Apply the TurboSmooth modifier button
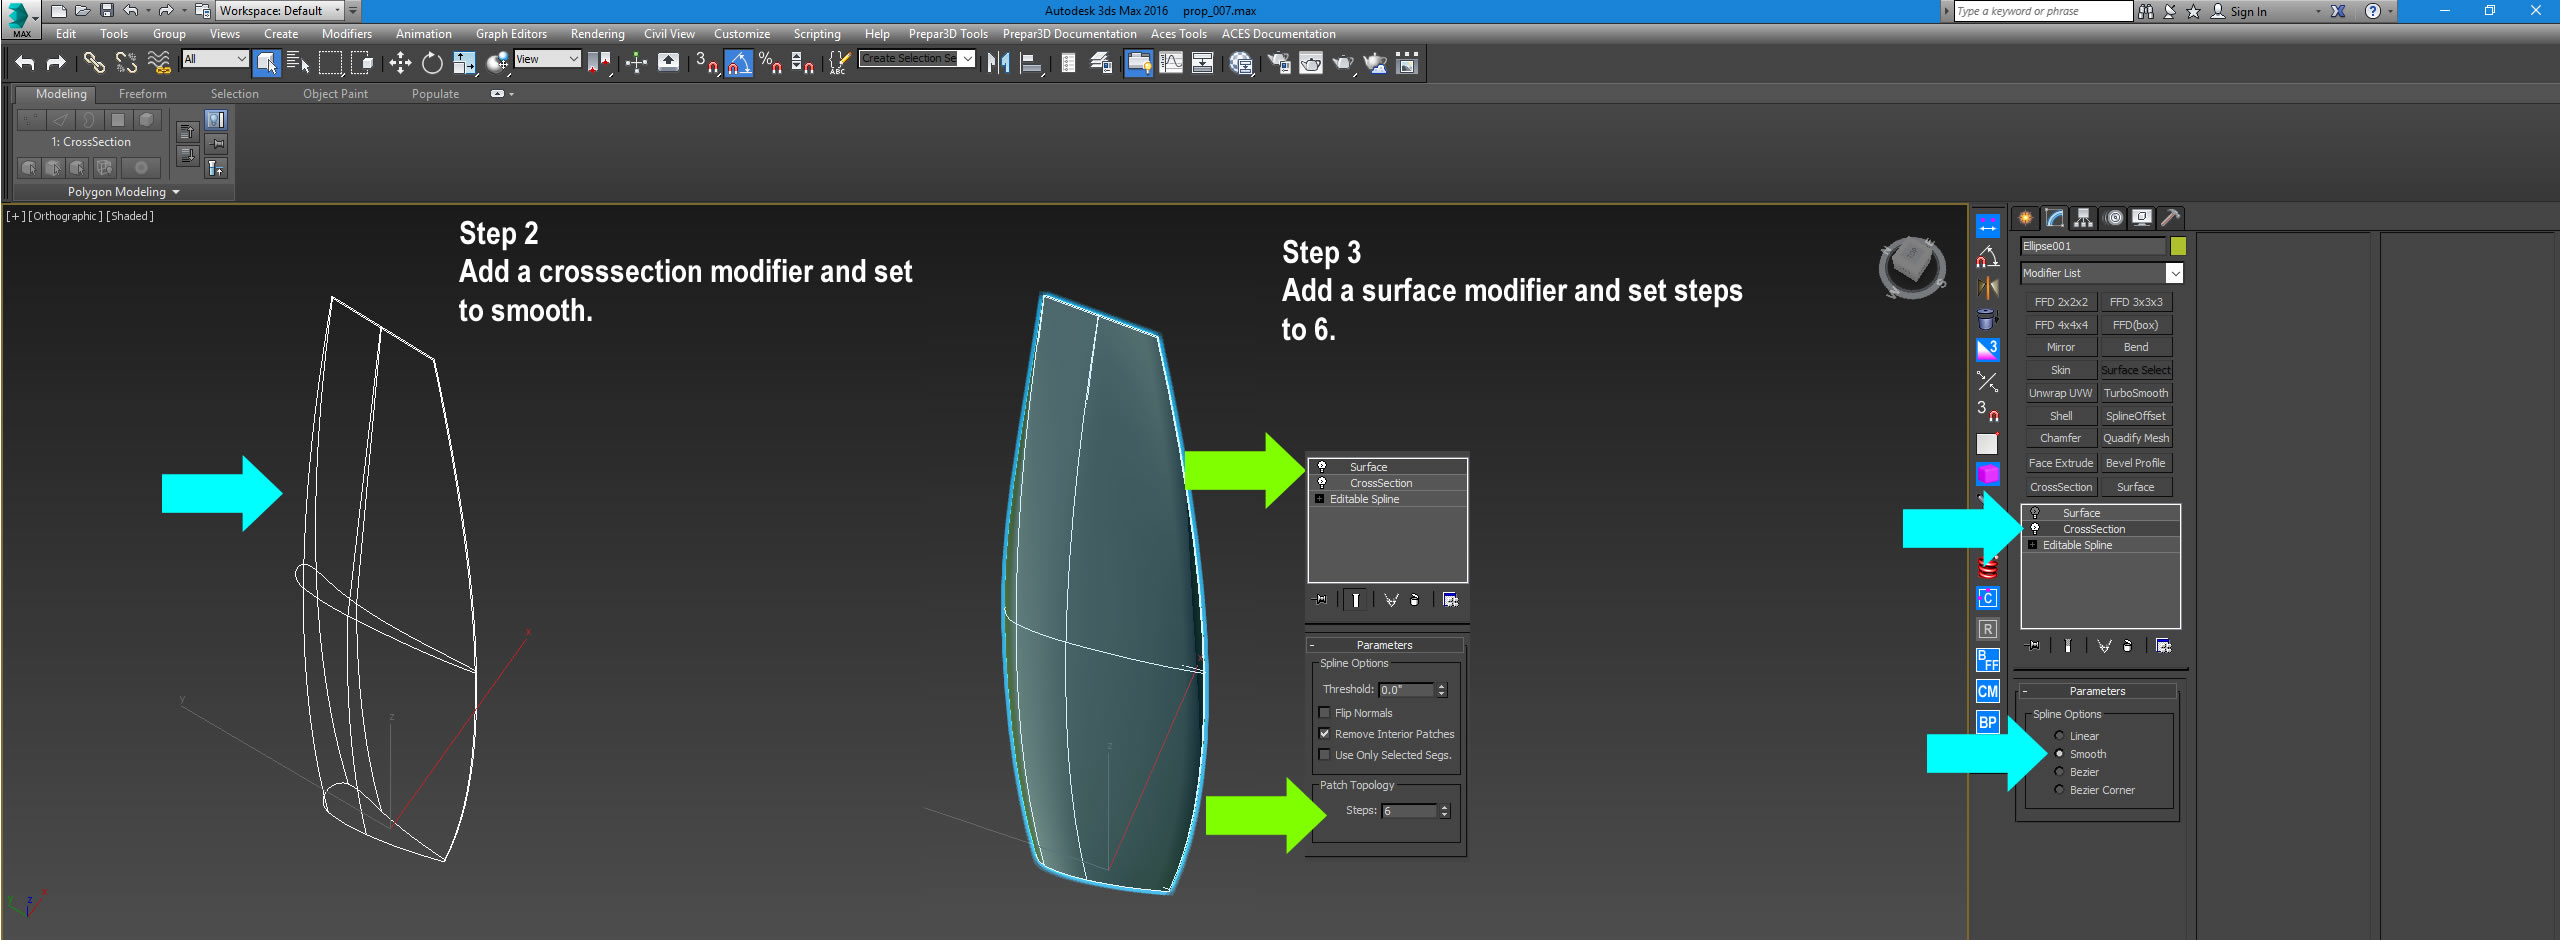This screenshot has width=2560, height=940. 2136,392
